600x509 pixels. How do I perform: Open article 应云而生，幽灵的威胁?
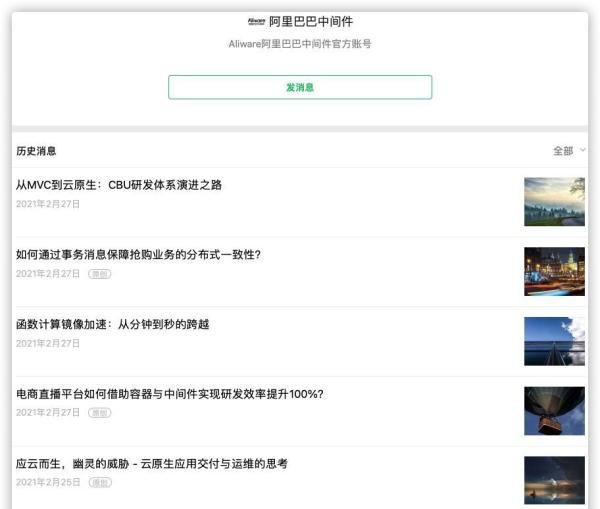click(x=152, y=463)
